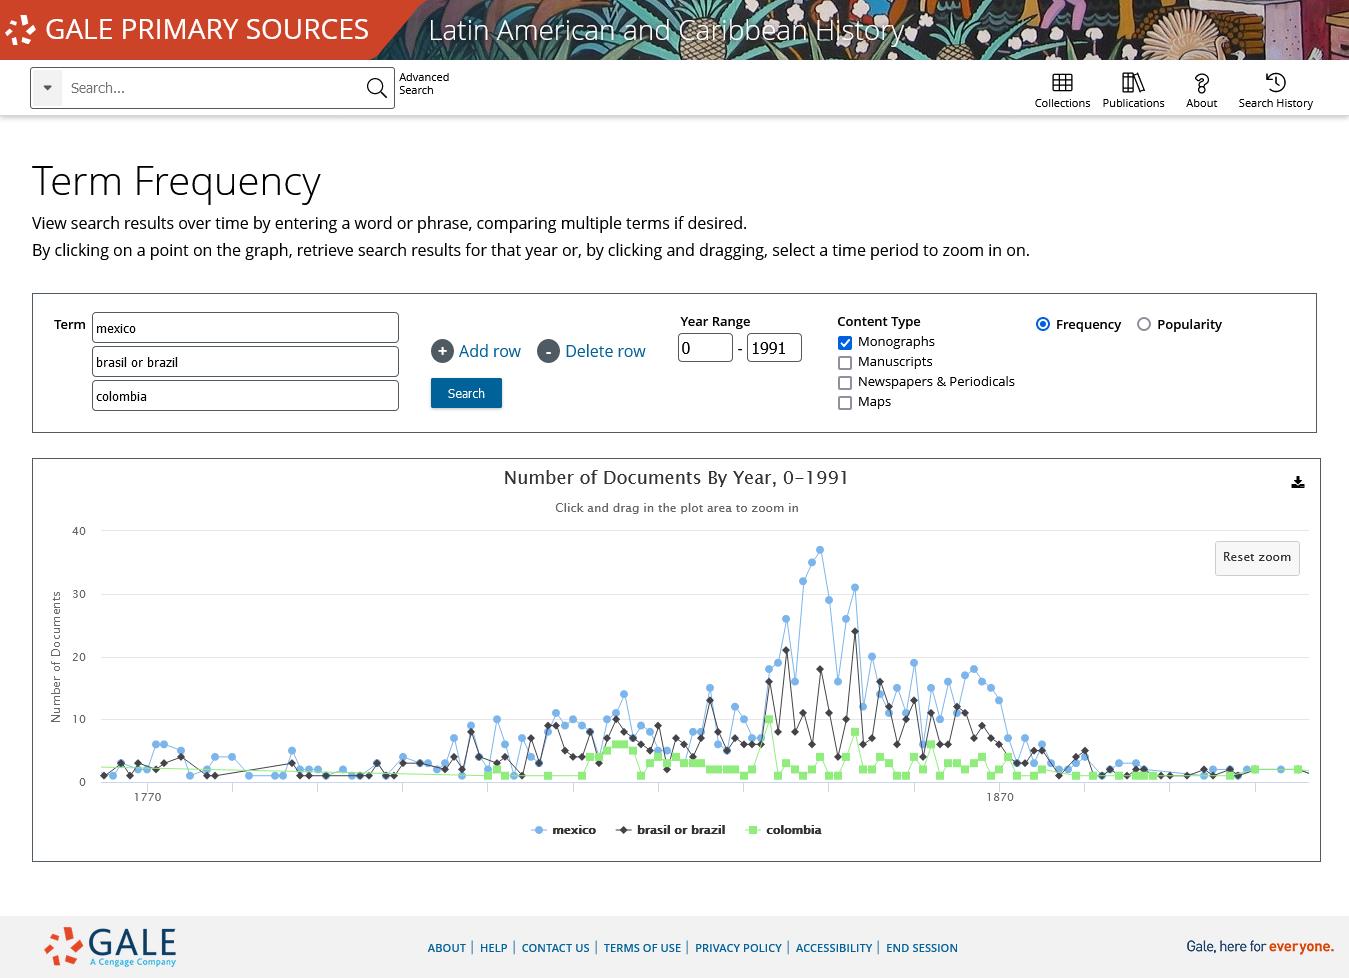Click the colombia term input field
The width and height of the screenshot is (1349, 978).
point(245,395)
